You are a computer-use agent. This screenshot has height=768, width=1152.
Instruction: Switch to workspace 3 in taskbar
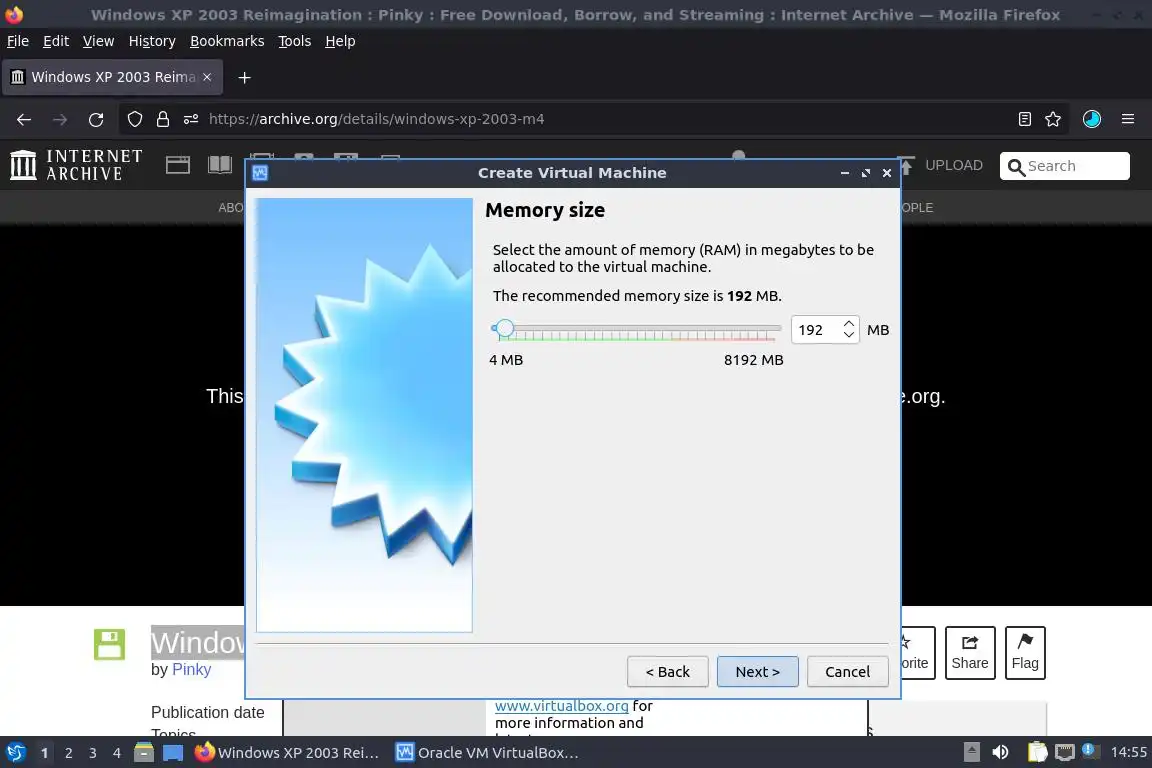click(93, 753)
